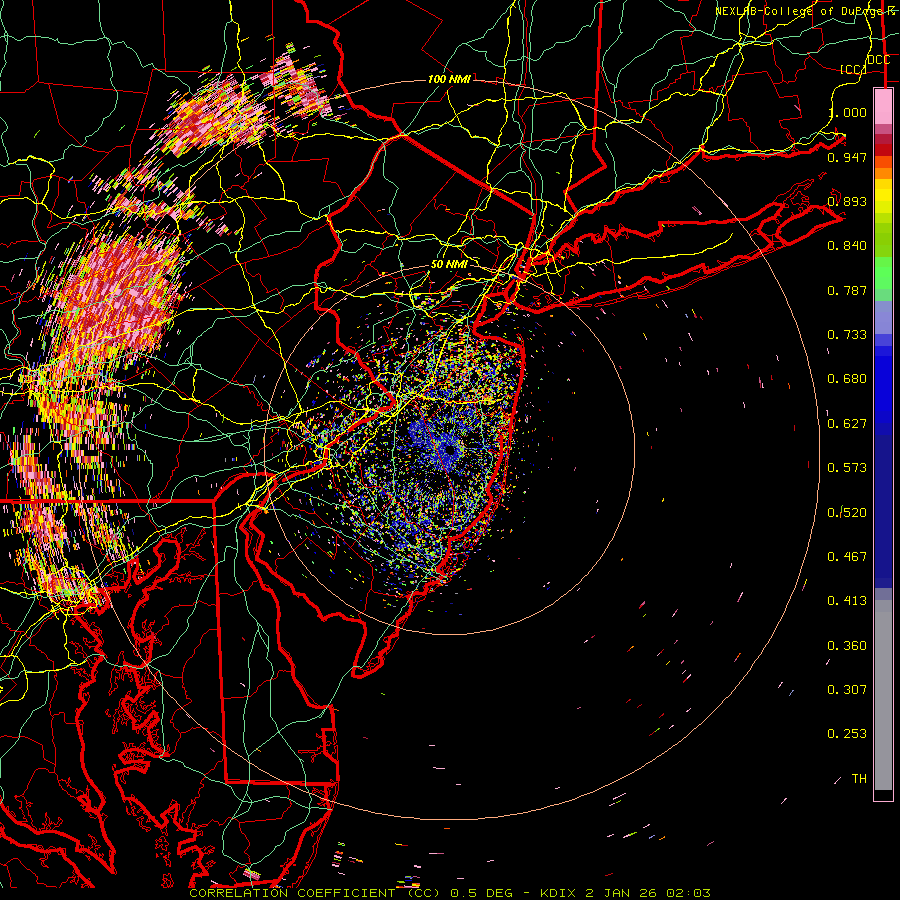
Task: Click the radar site center hole
Action: pyautogui.click(x=449, y=451)
